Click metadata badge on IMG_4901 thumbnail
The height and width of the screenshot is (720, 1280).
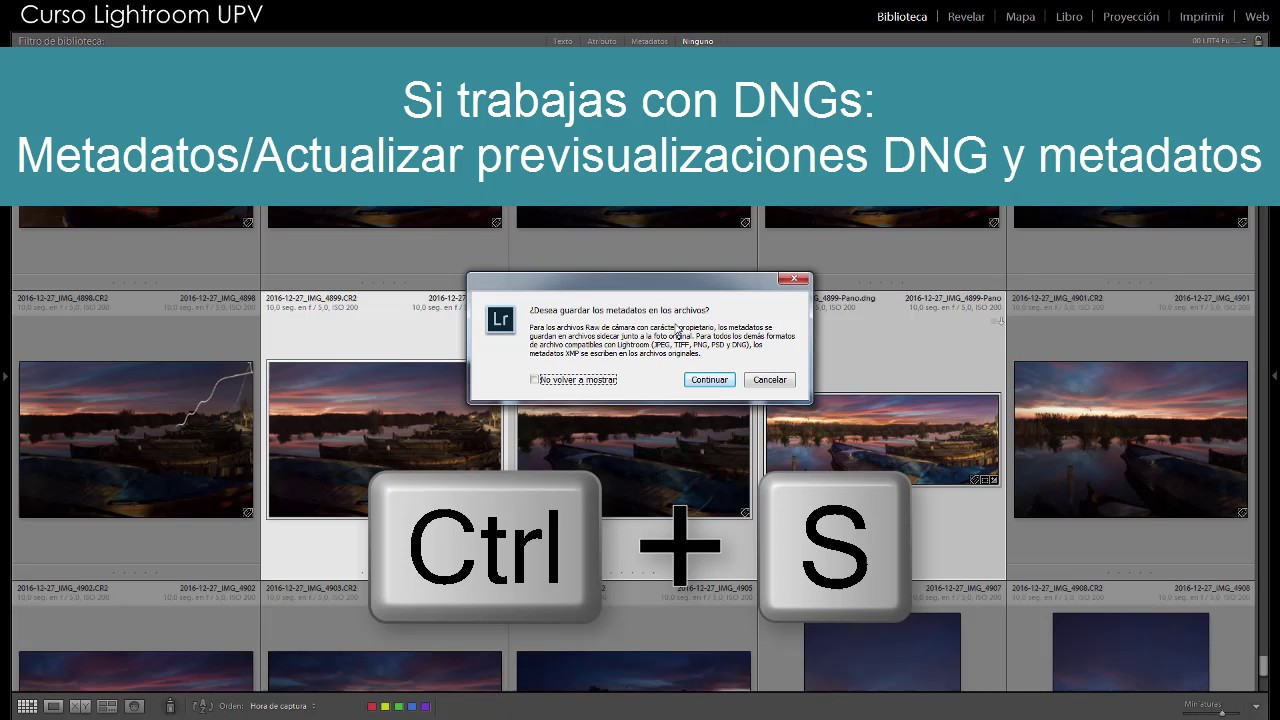coord(1242,512)
